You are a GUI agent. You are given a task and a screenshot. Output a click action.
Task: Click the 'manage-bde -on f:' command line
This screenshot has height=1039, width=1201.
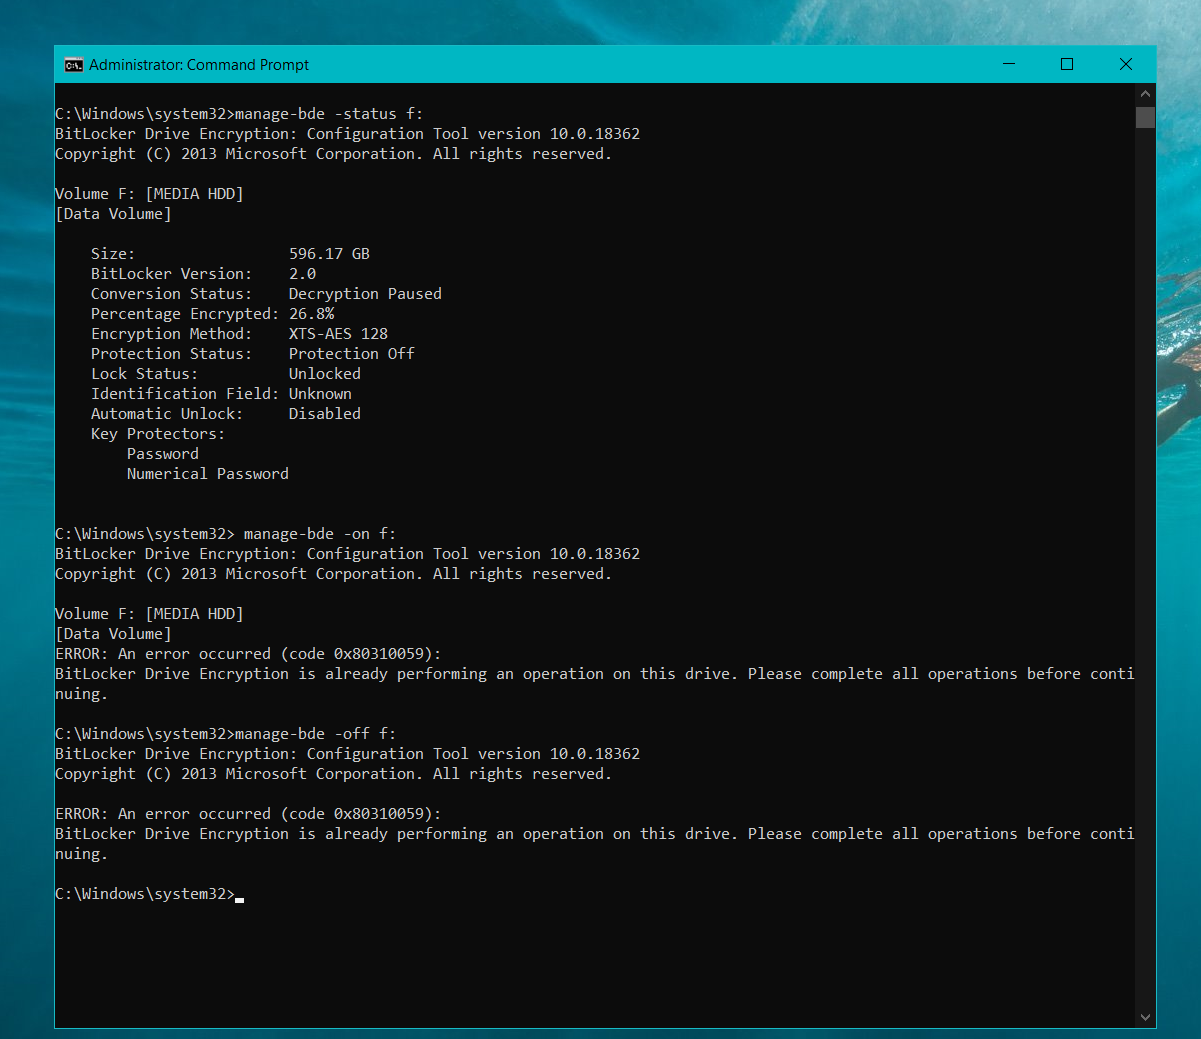(x=225, y=534)
